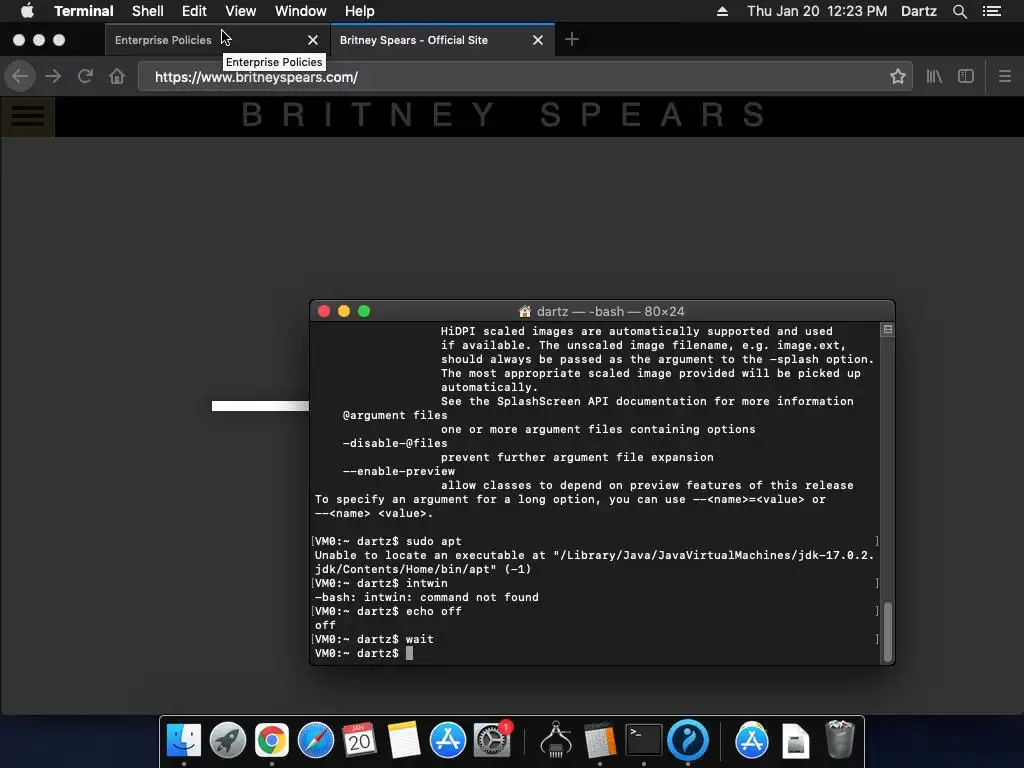Open a new browser tab
Image resolution: width=1024 pixels, height=768 pixels.
point(571,39)
